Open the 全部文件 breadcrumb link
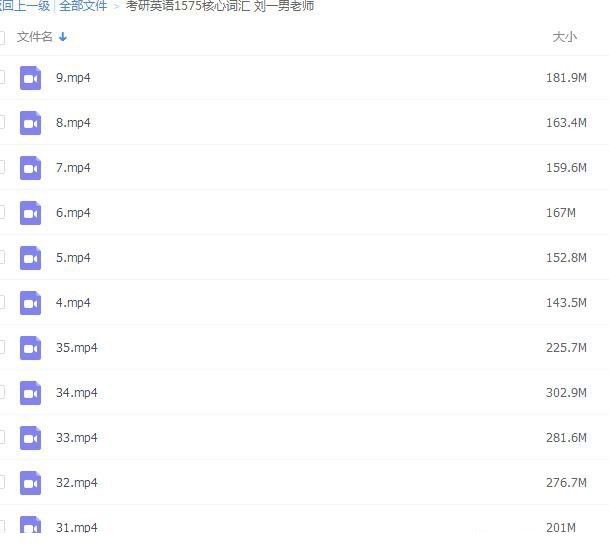 83,6
